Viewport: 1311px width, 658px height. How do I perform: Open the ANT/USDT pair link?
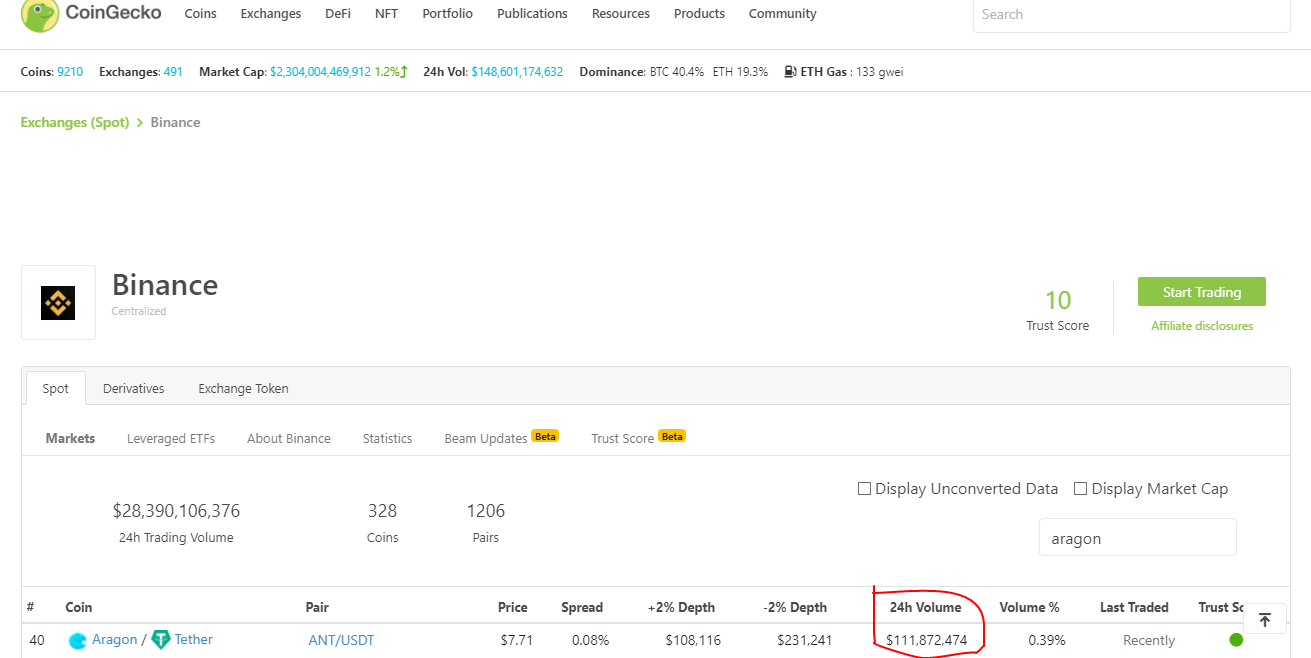pyautogui.click(x=341, y=640)
